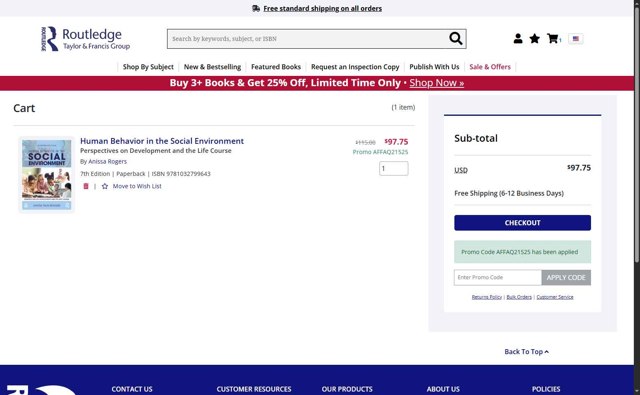Click Back To Top link

tap(527, 351)
